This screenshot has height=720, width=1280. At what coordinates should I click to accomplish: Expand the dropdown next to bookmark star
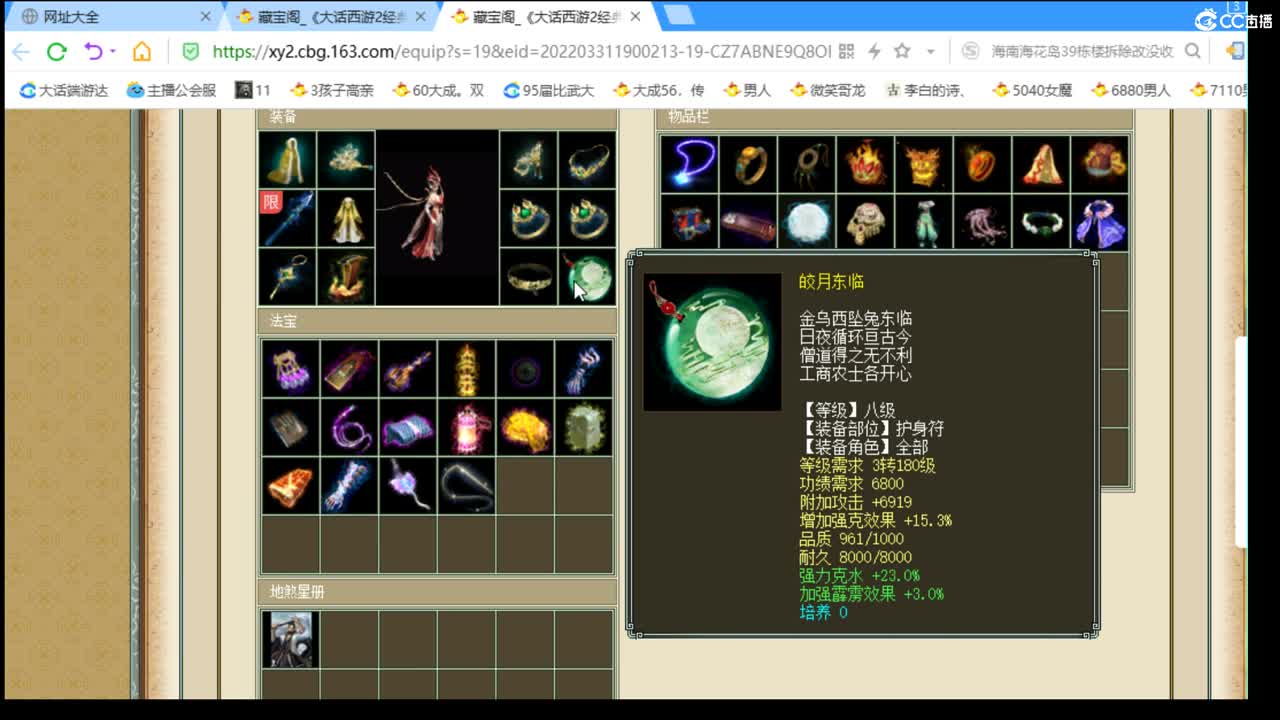tap(930, 51)
